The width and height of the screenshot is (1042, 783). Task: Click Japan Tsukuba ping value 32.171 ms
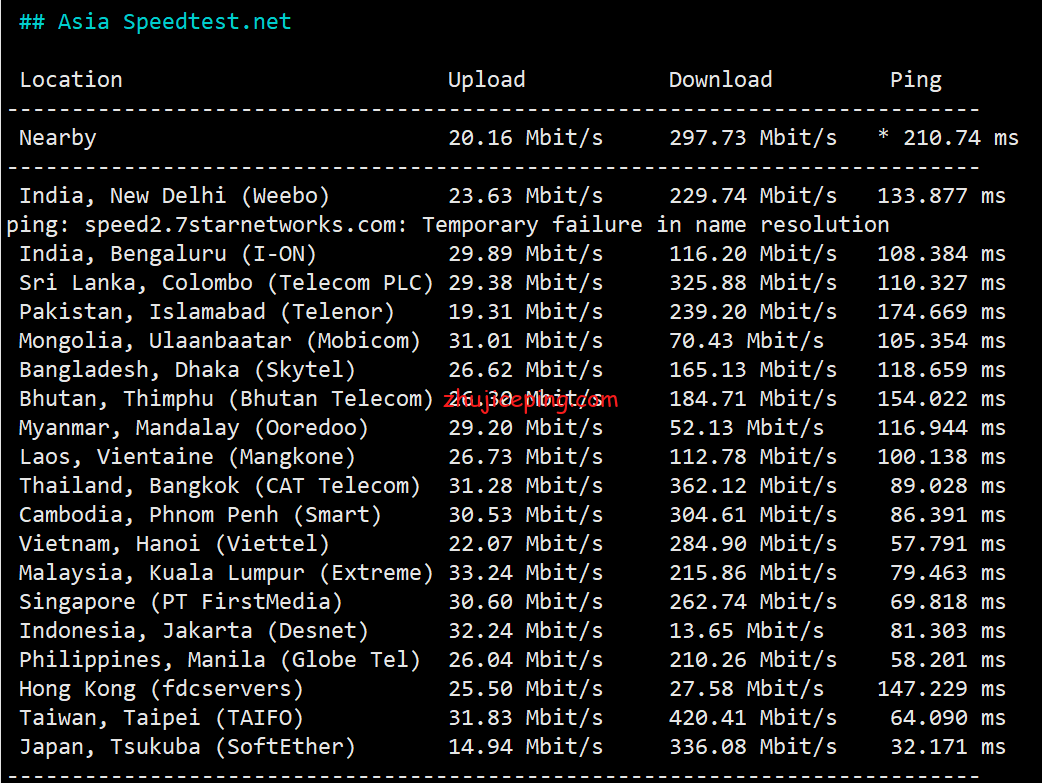[x=948, y=747]
